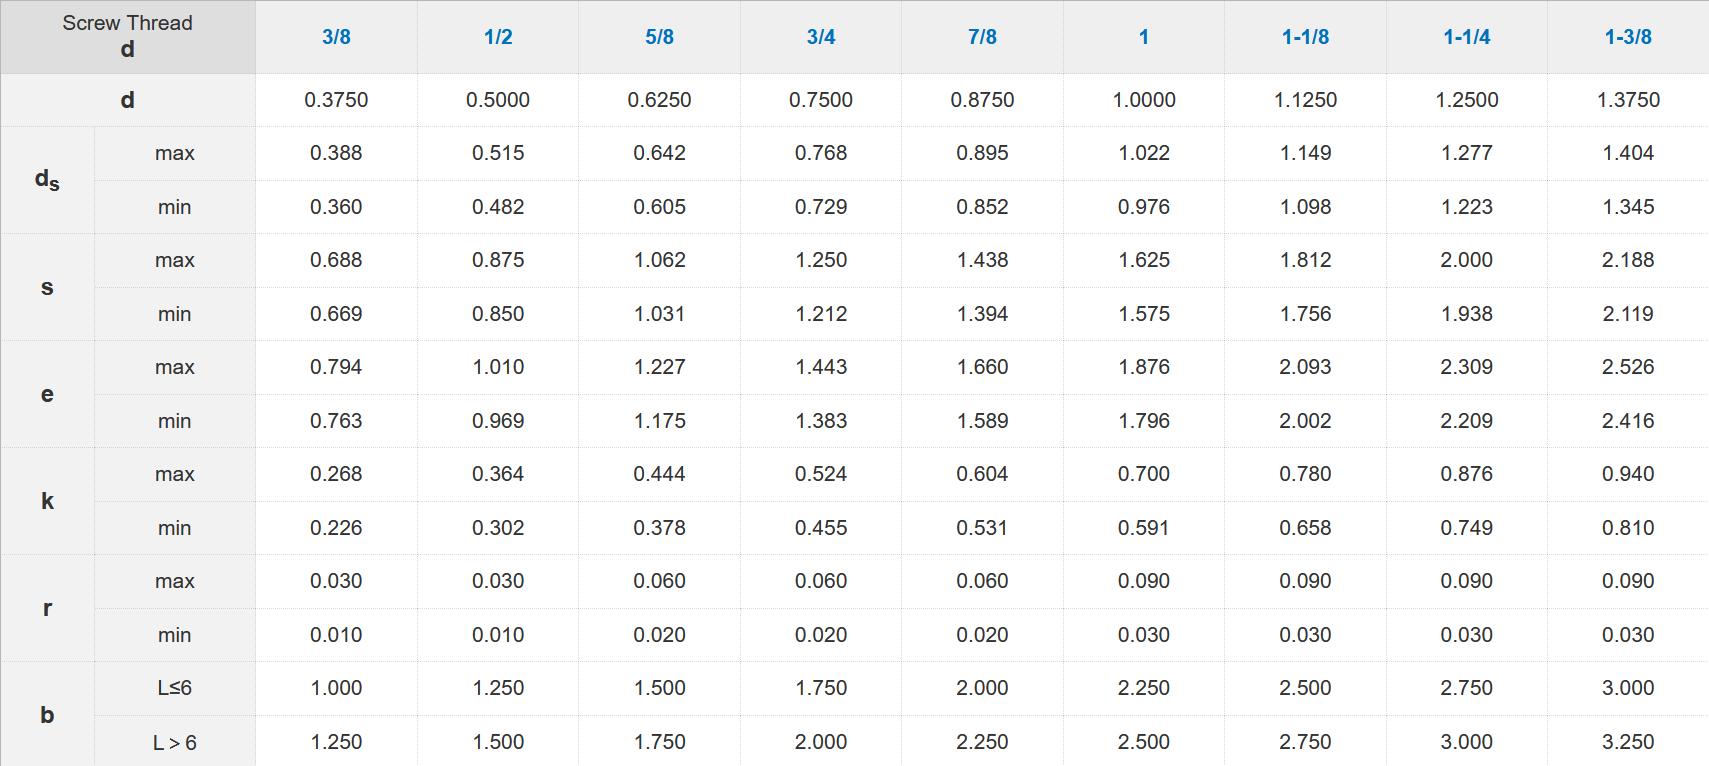The width and height of the screenshot is (1709, 766).
Task: Open the 1-1/8 screw thread link
Action: (x=1305, y=37)
